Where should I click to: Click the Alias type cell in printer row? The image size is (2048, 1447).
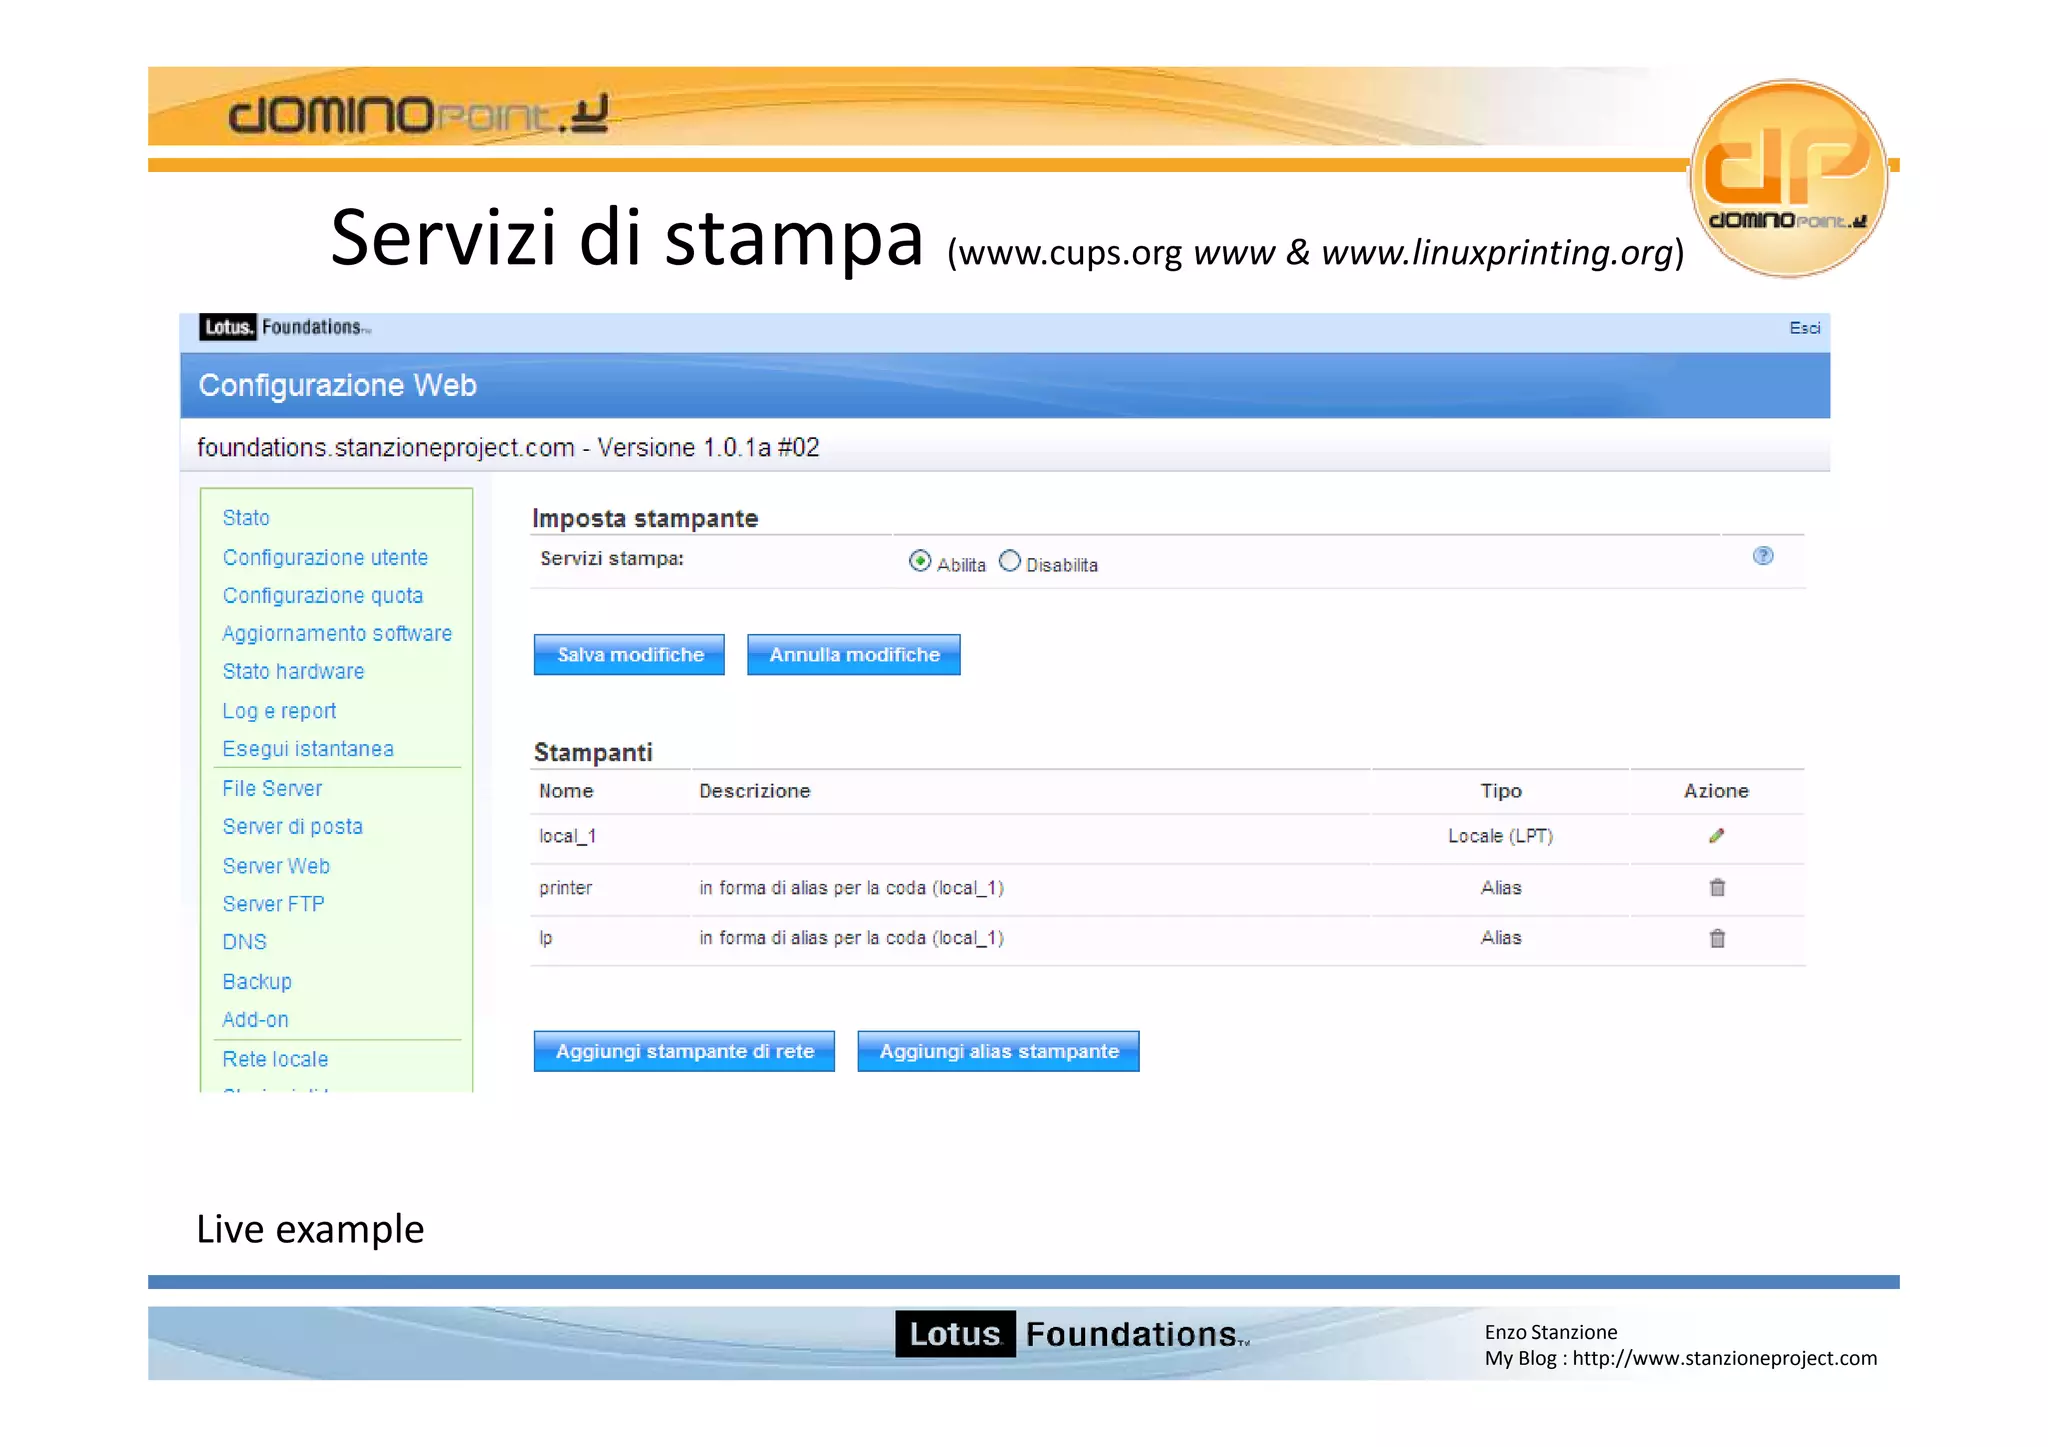point(1501,888)
